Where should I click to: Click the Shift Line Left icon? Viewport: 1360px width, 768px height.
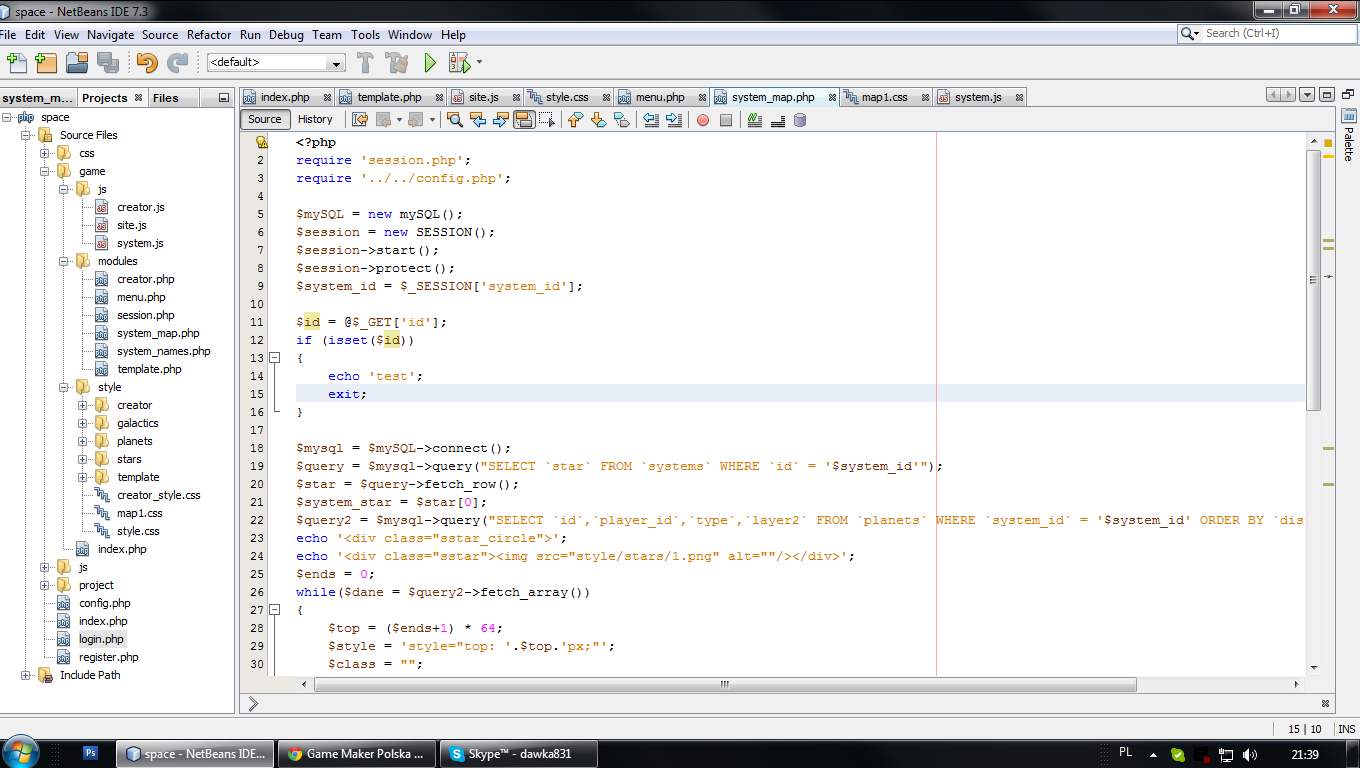pos(651,120)
